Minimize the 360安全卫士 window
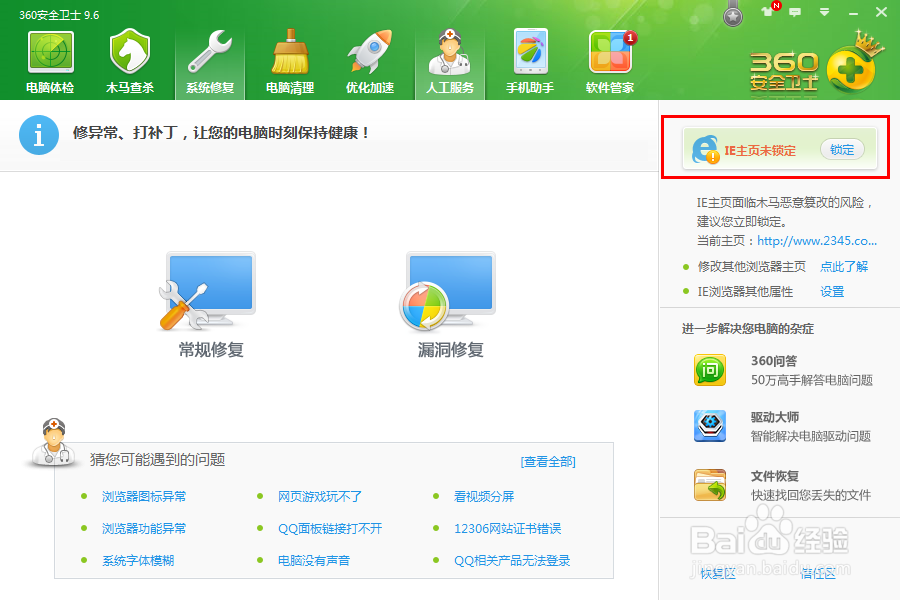The height and width of the screenshot is (600, 900). 854,12
